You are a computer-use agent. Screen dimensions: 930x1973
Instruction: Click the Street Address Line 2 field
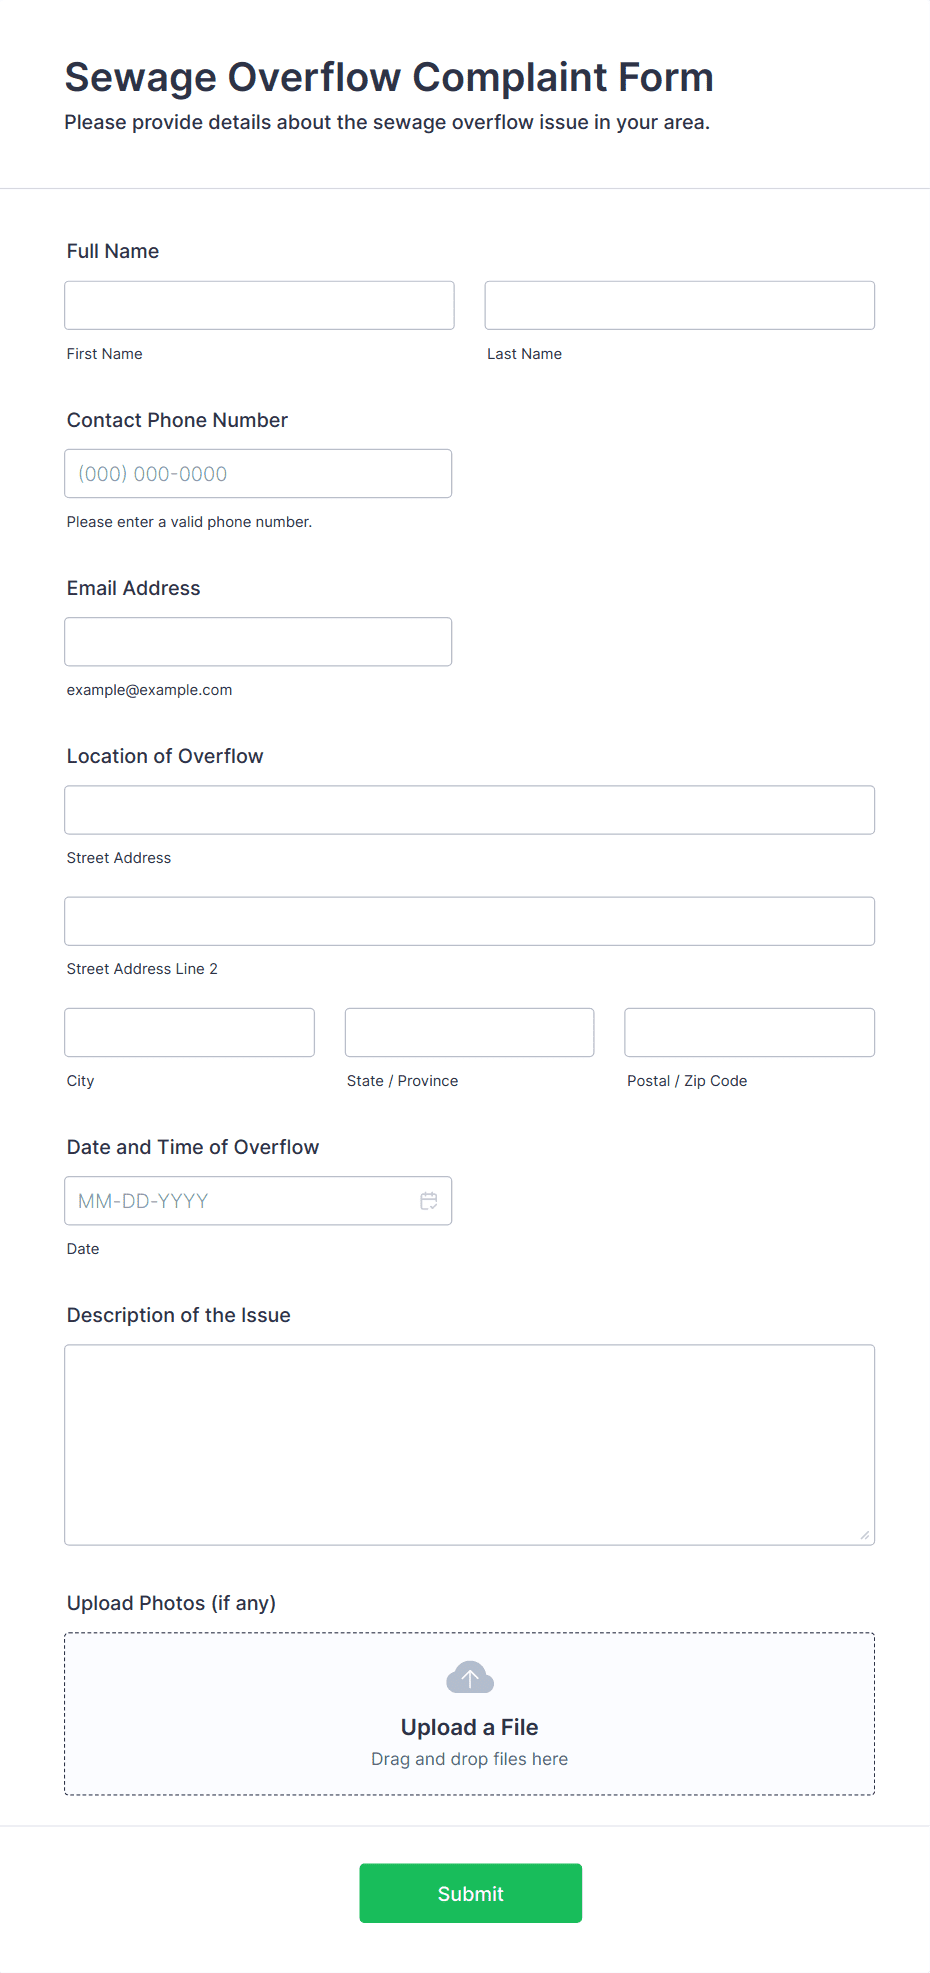click(469, 921)
